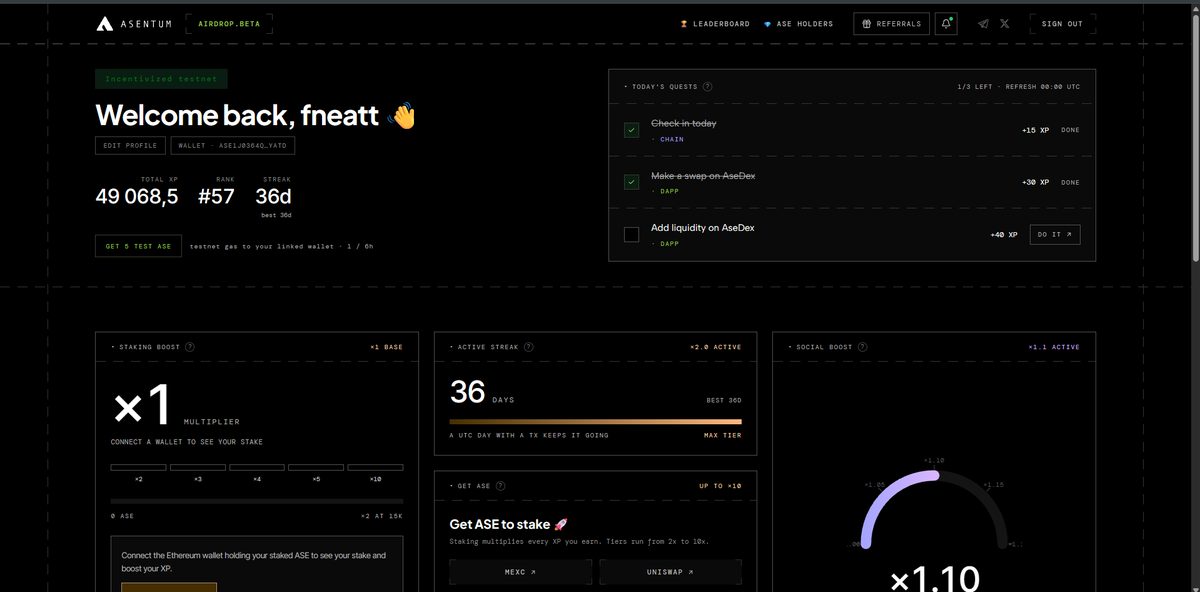Click the '×2.0 ACTIVE' streak status

coord(716,347)
